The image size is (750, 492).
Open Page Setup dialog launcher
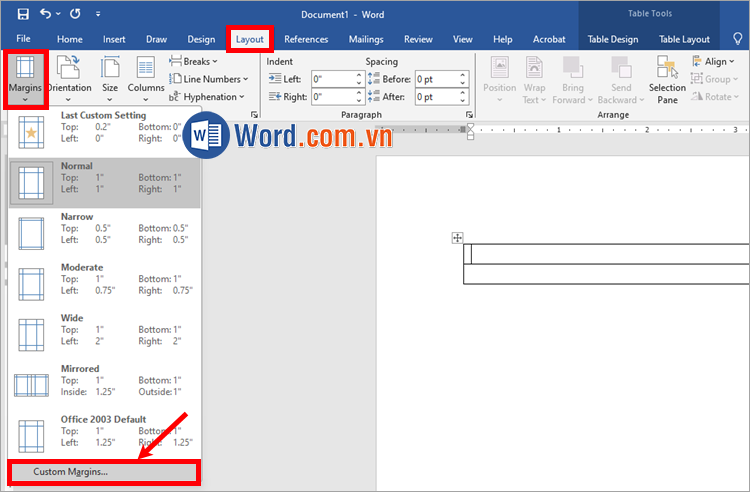[x=254, y=115]
